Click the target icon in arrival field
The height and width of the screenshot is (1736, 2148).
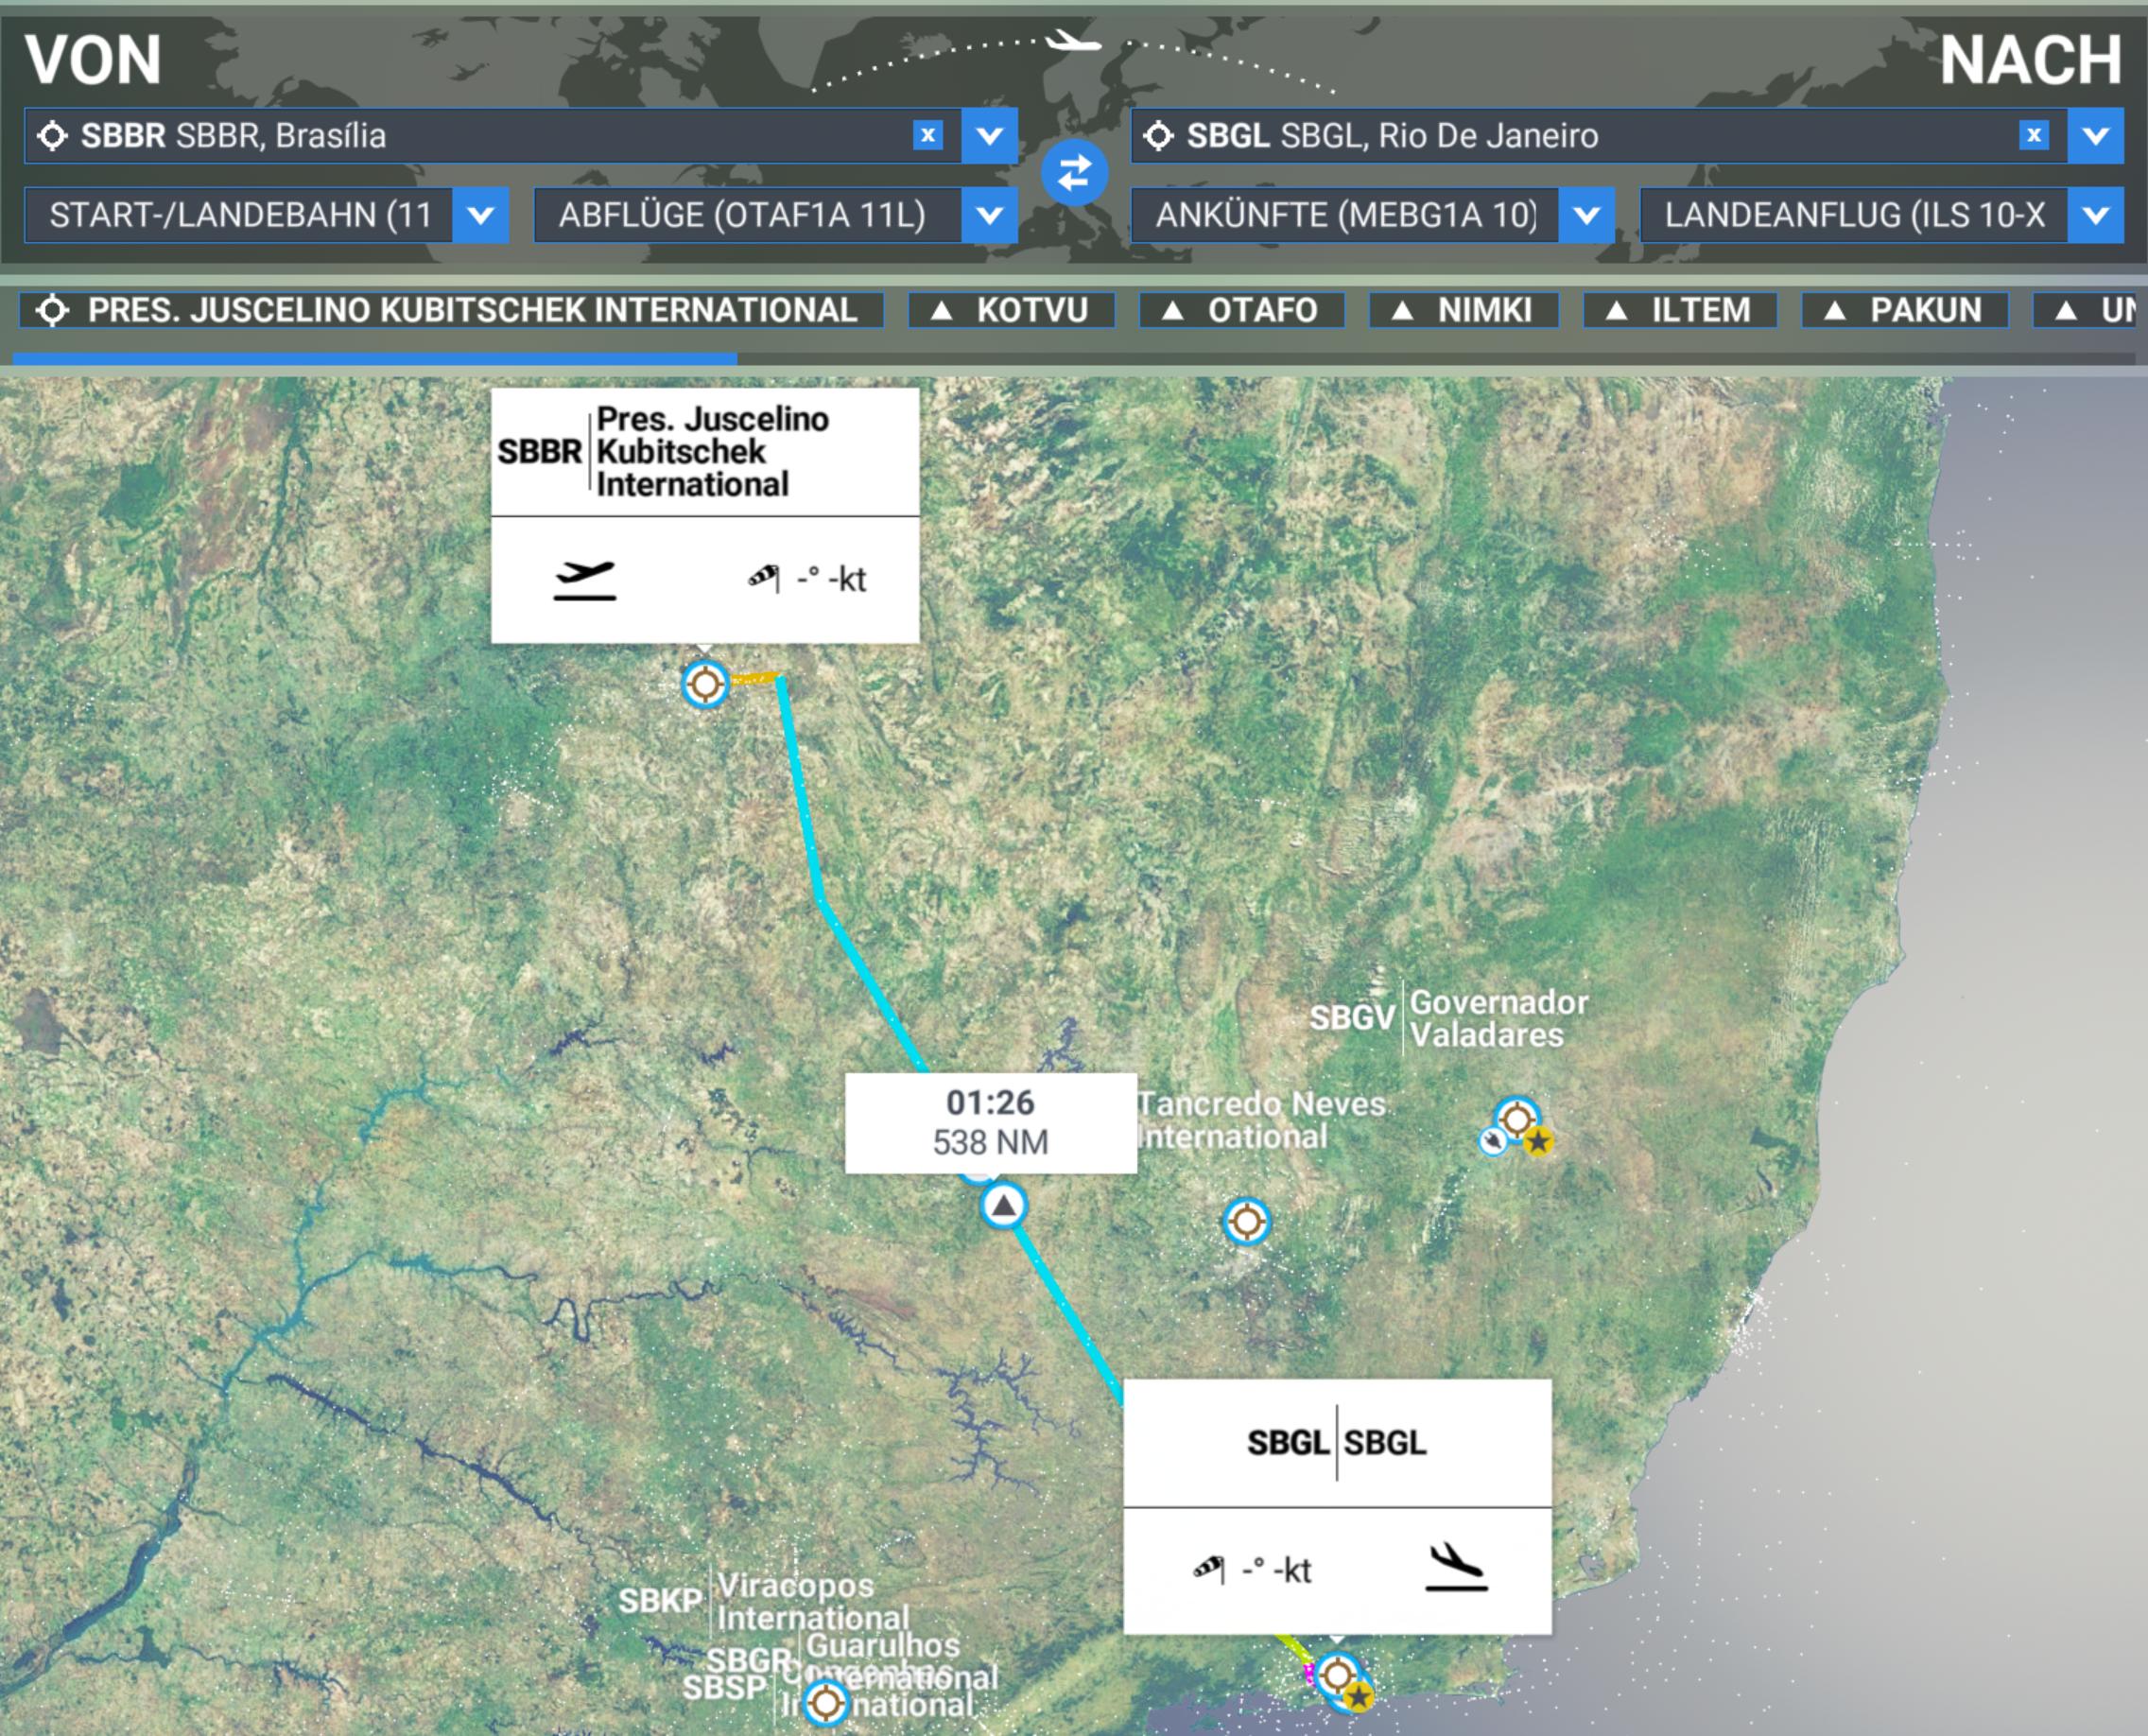point(1158,135)
